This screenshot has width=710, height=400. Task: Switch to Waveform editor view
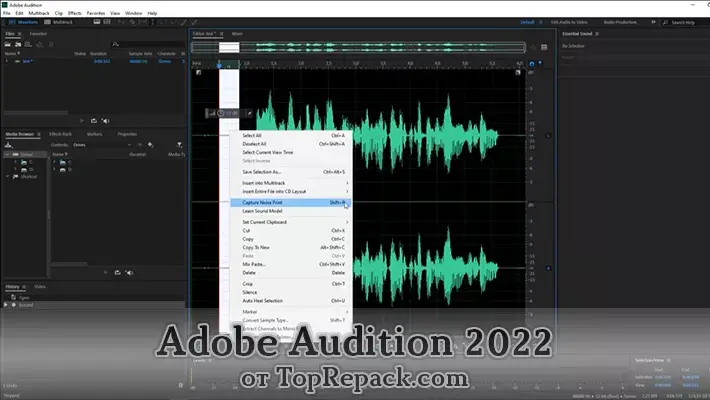coord(23,22)
